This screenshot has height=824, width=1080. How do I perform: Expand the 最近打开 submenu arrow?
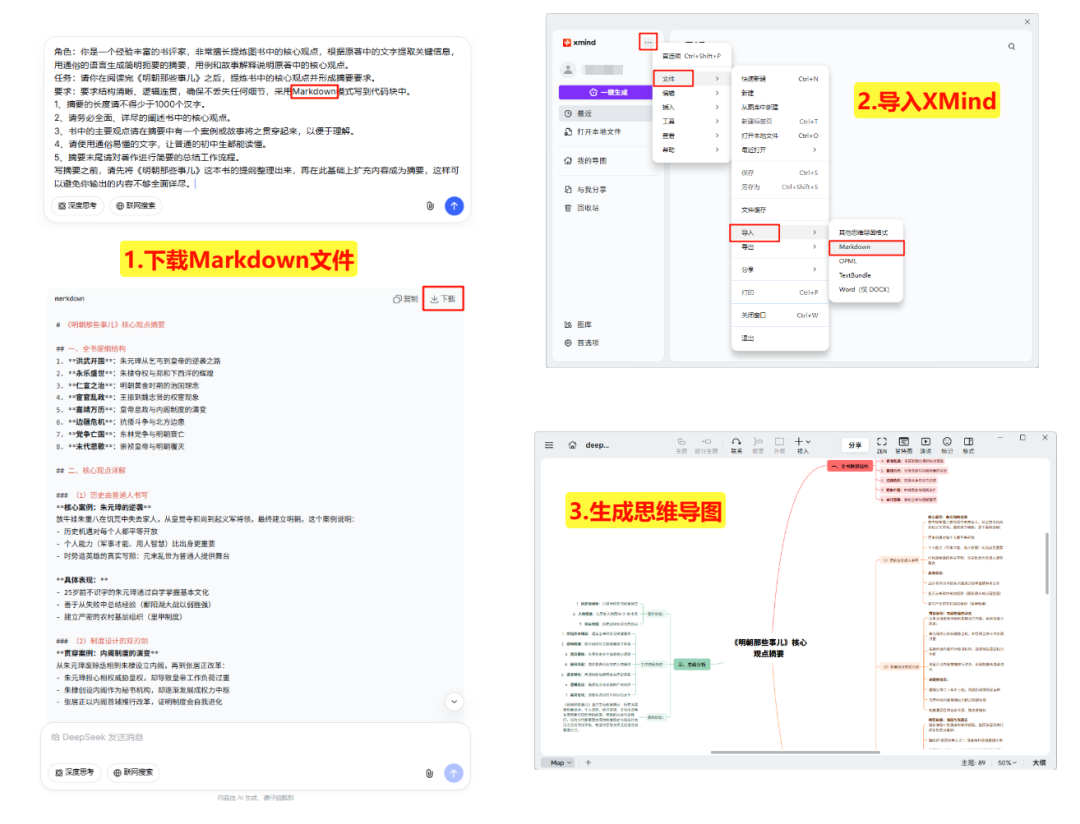(x=815, y=150)
